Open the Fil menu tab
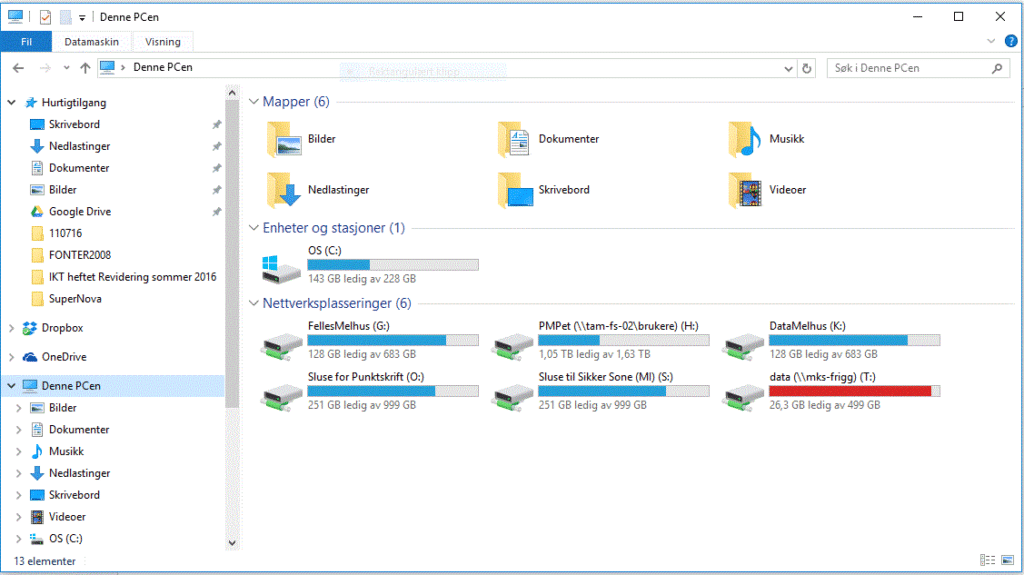1024x575 pixels. tap(27, 42)
